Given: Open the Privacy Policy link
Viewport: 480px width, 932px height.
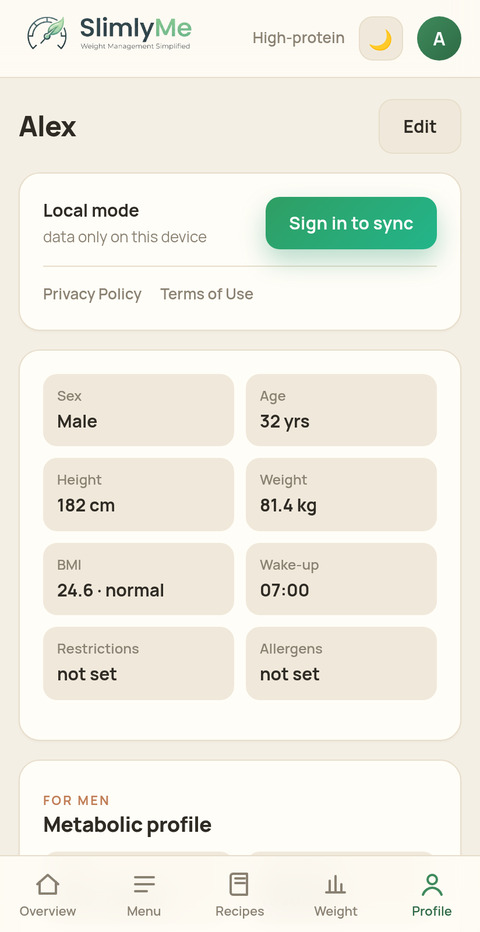Looking at the screenshot, I should click(x=92, y=294).
